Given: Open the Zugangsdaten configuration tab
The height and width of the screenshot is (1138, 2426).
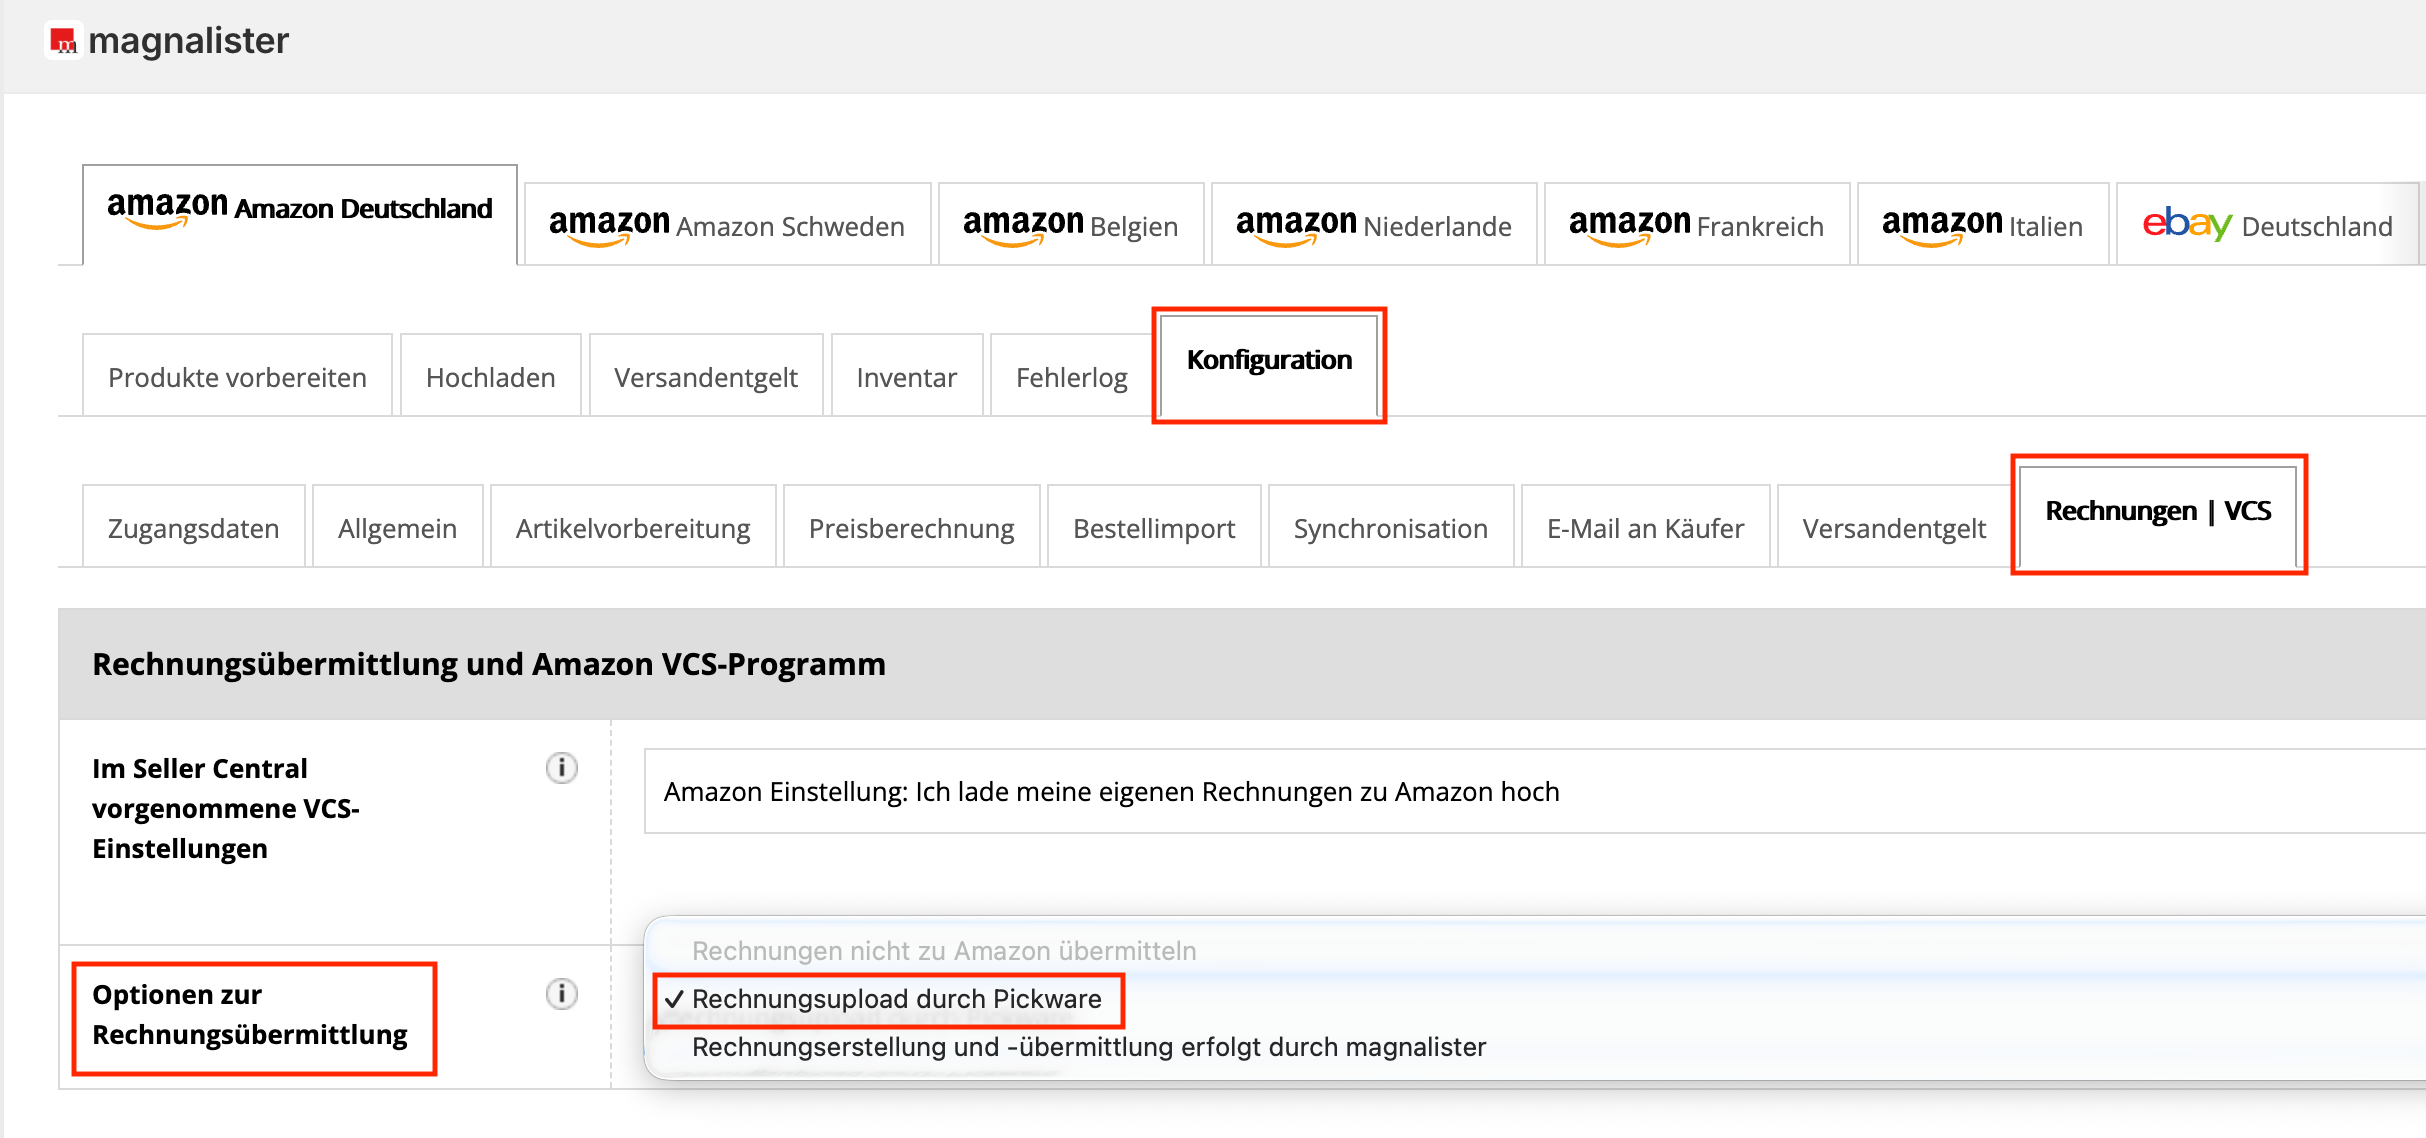Looking at the screenshot, I should (x=193, y=528).
